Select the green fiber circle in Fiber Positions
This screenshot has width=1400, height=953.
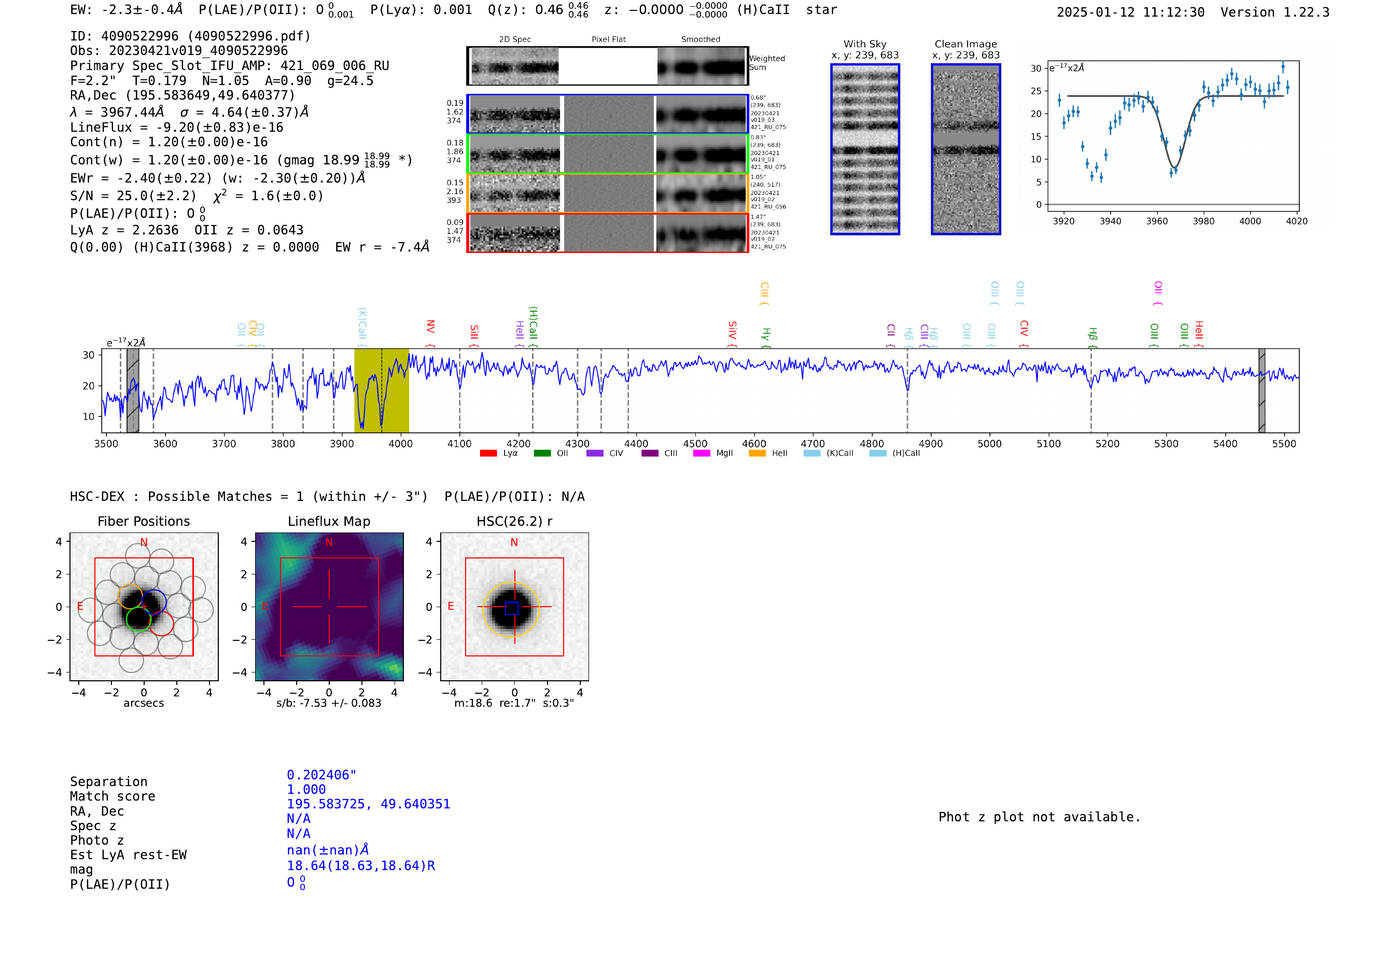(x=138, y=619)
